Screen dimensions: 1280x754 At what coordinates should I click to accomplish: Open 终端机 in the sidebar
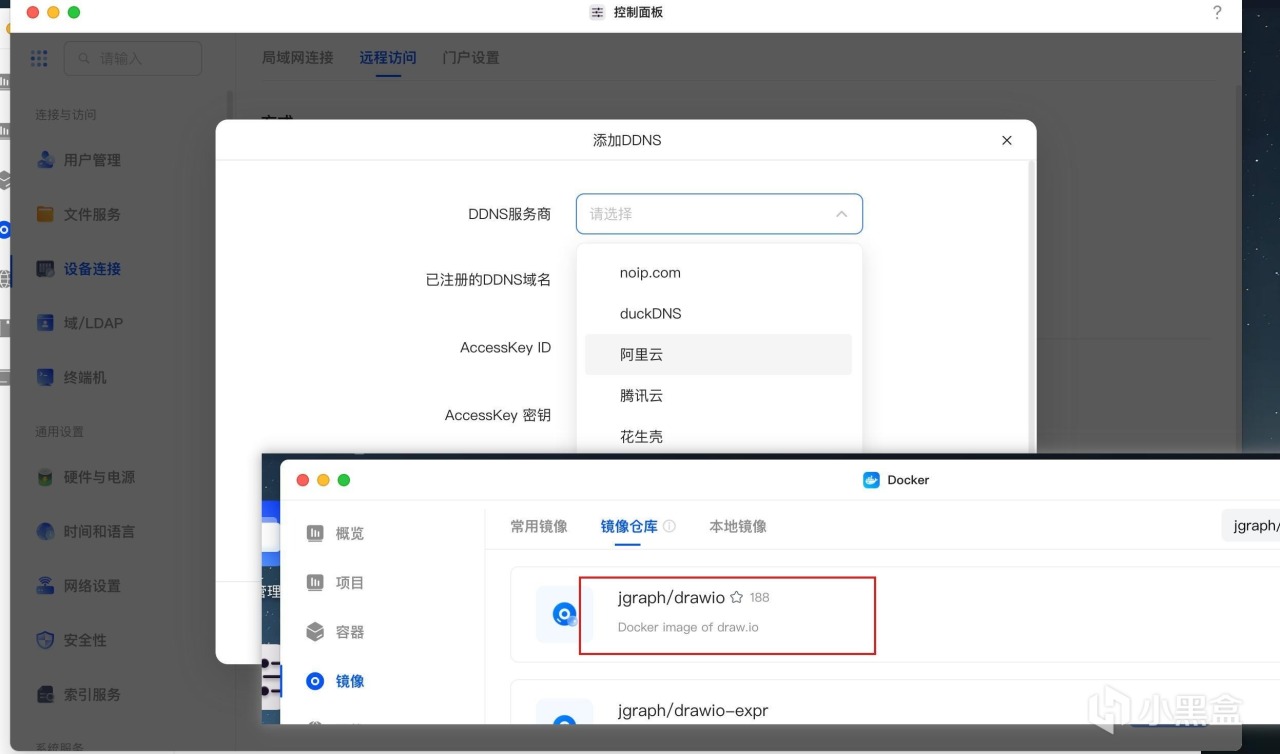(x=85, y=377)
